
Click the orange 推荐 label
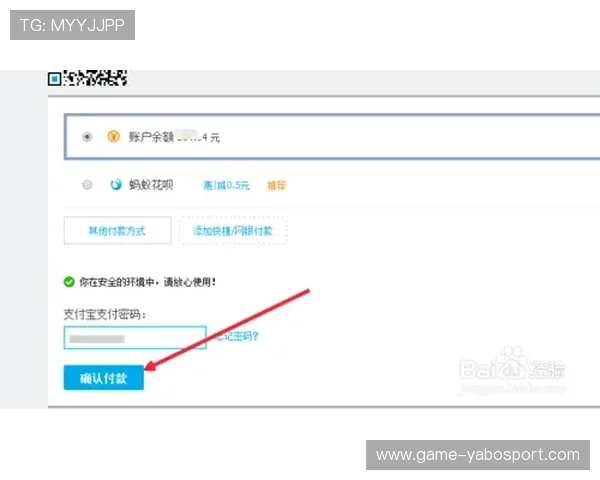tap(276, 185)
